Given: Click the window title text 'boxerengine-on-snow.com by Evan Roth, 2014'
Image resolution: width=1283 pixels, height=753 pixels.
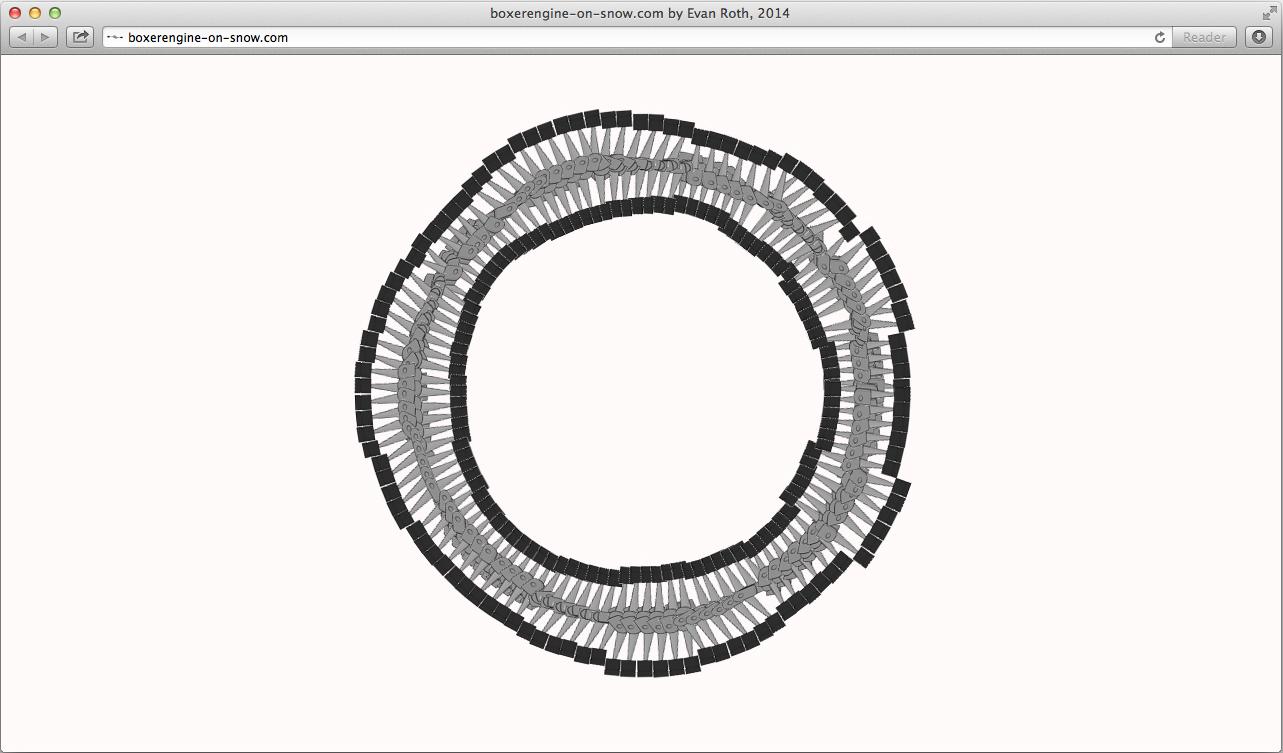Looking at the screenshot, I should [640, 13].
